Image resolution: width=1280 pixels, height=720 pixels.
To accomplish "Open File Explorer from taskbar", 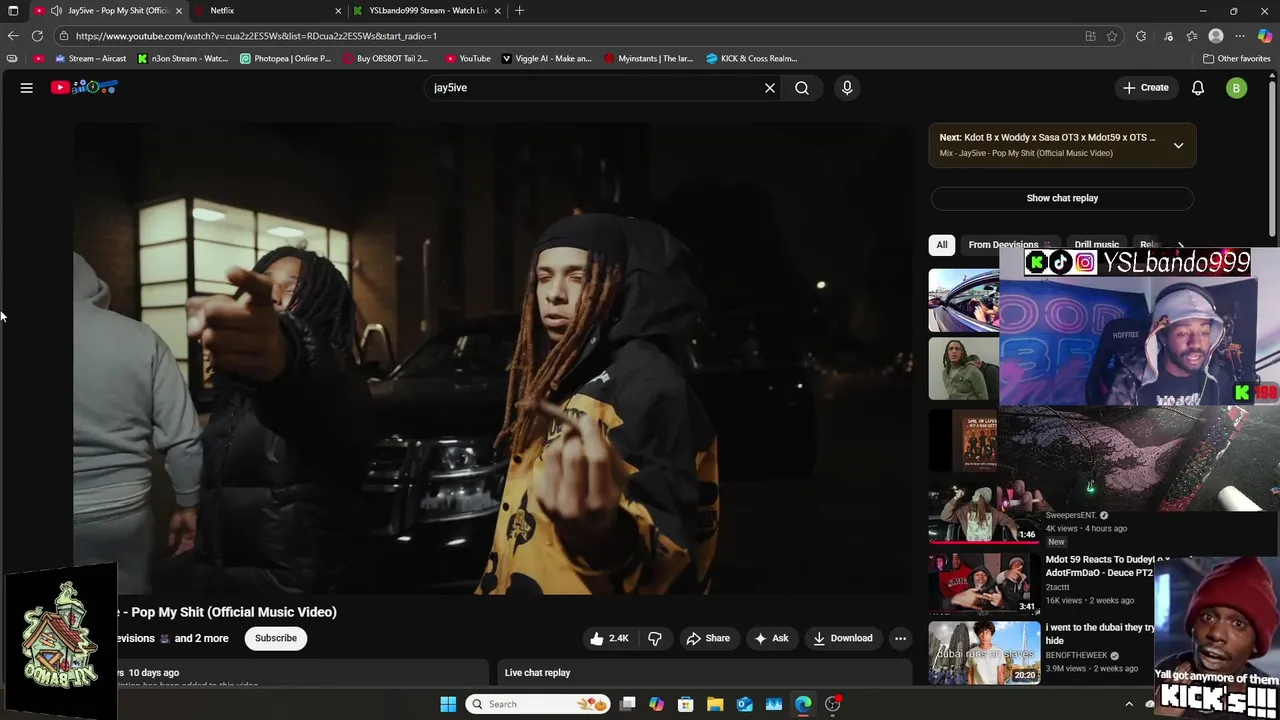I will point(715,704).
